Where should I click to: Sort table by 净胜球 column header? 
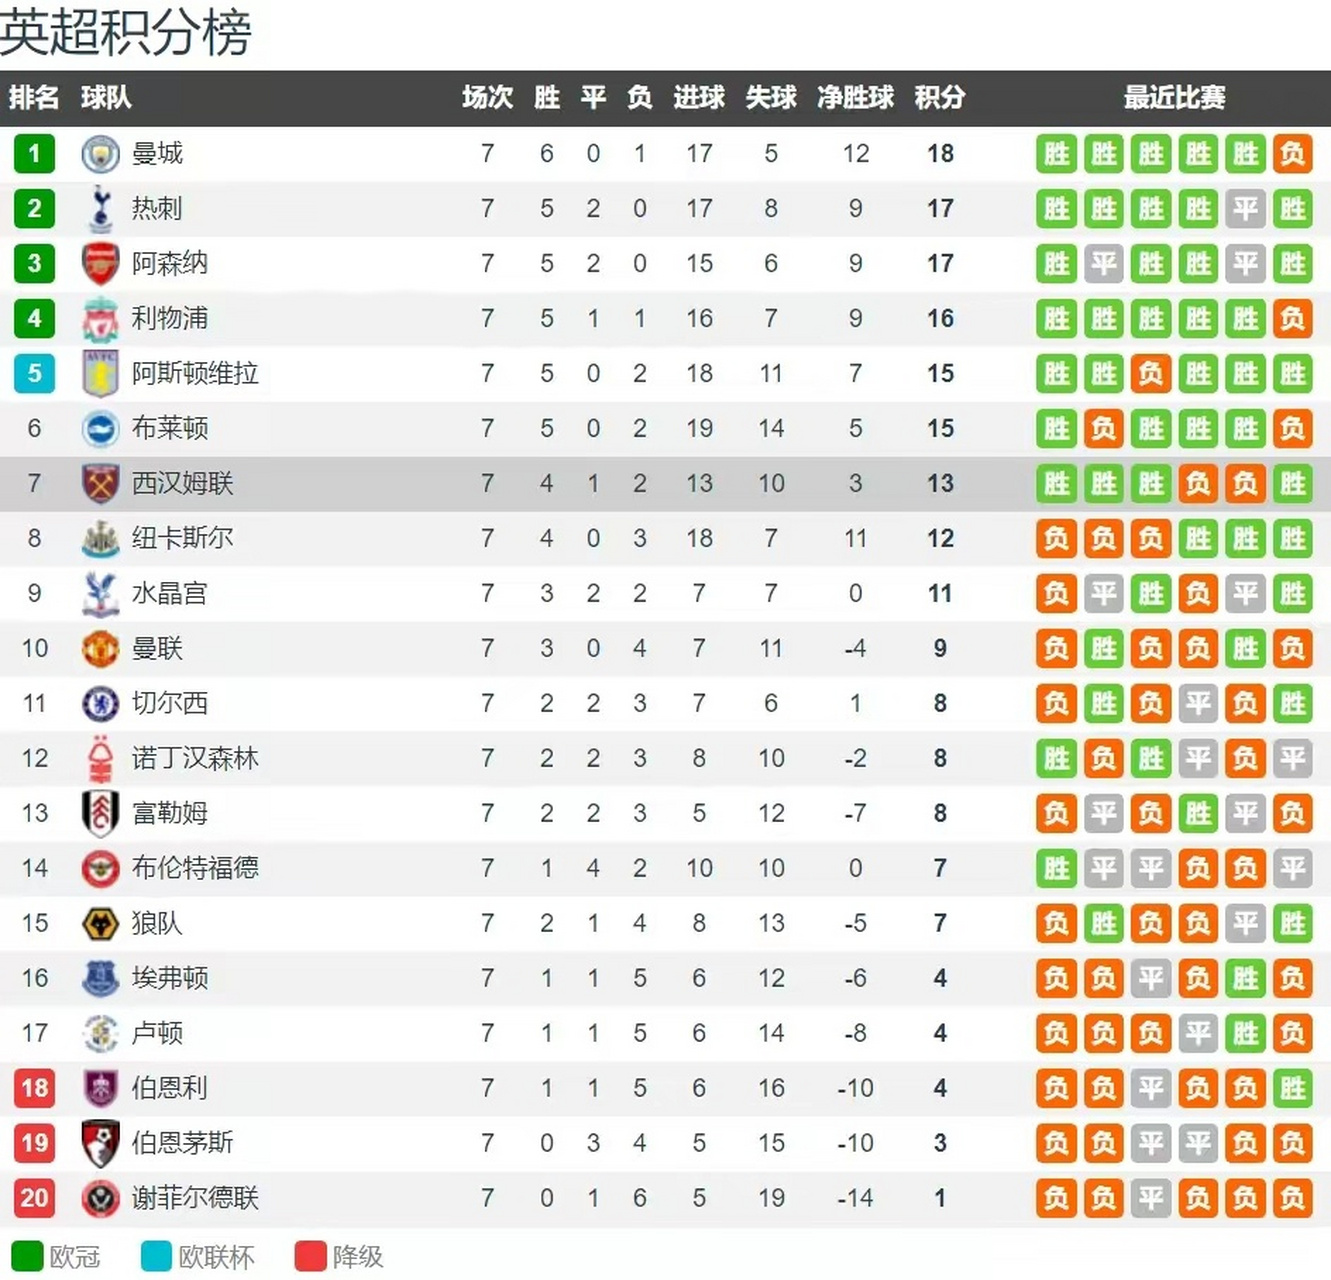tap(855, 98)
